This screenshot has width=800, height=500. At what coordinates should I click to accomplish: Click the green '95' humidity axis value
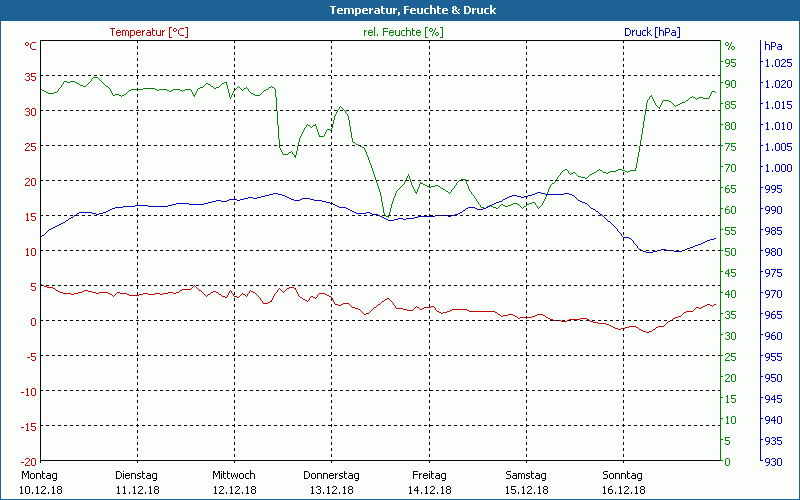(x=731, y=63)
